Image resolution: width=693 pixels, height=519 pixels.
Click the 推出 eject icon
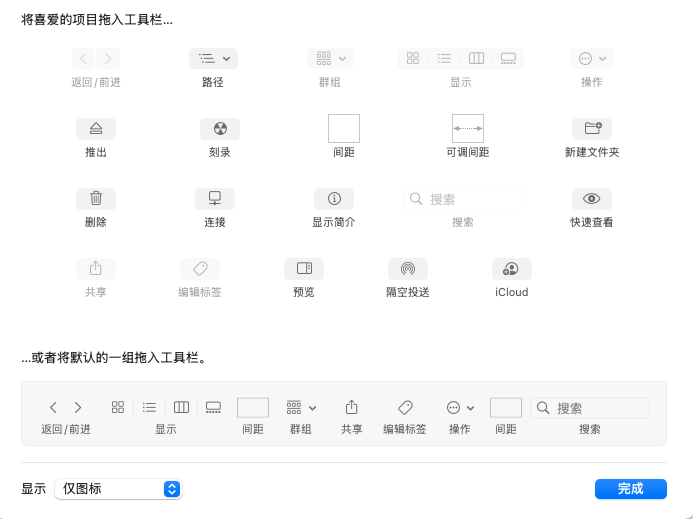point(96,128)
